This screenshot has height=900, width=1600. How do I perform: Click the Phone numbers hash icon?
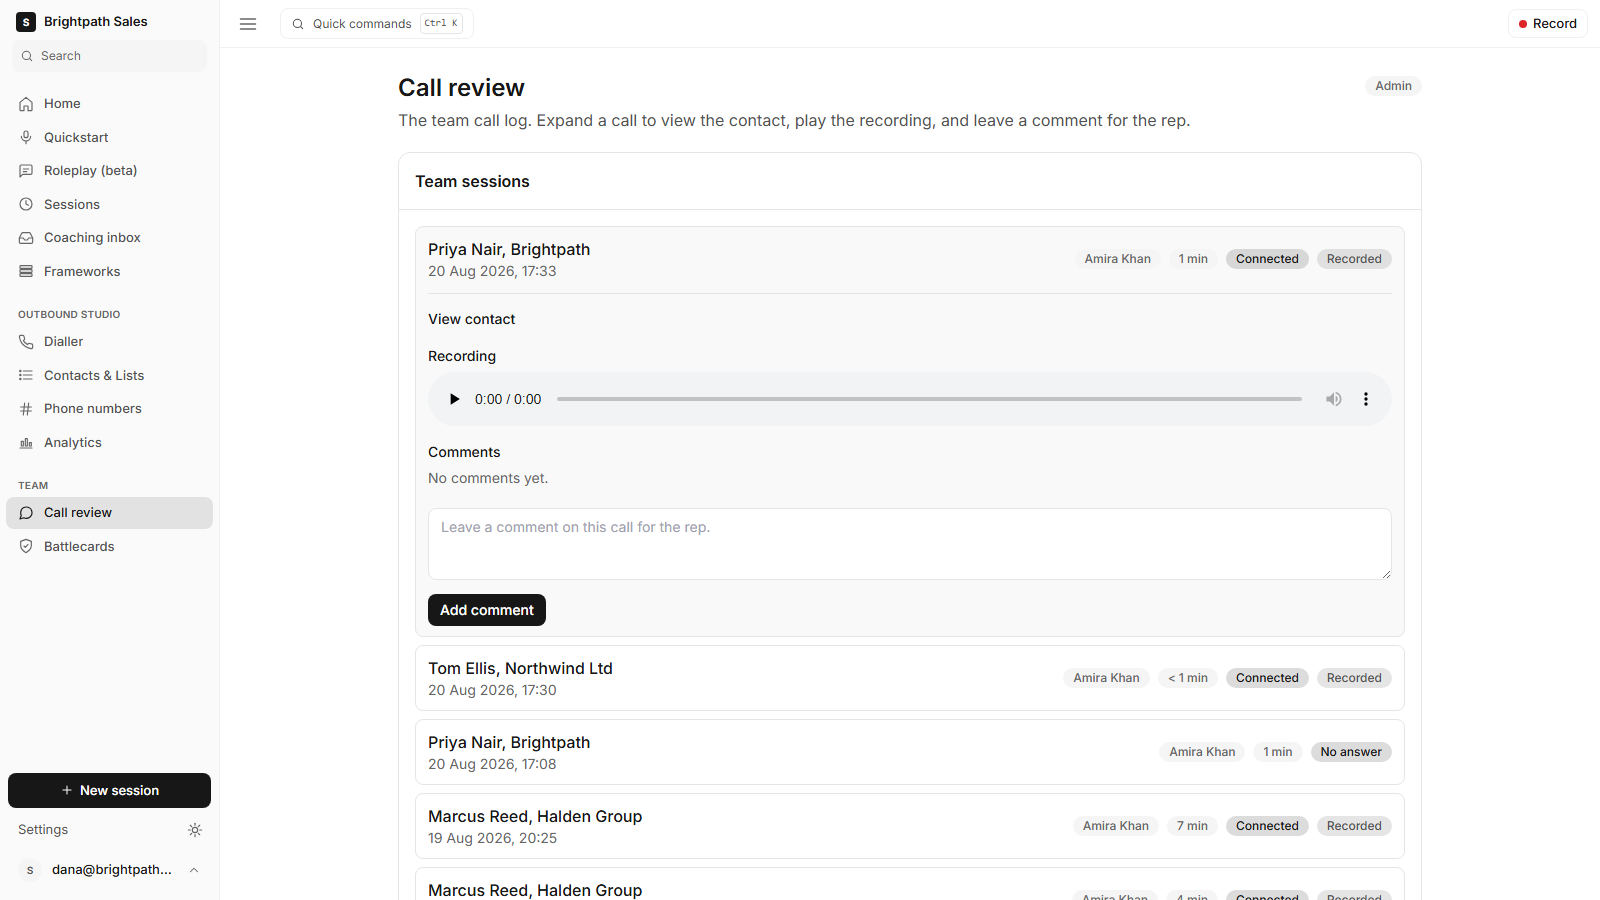(x=26, y=409)
